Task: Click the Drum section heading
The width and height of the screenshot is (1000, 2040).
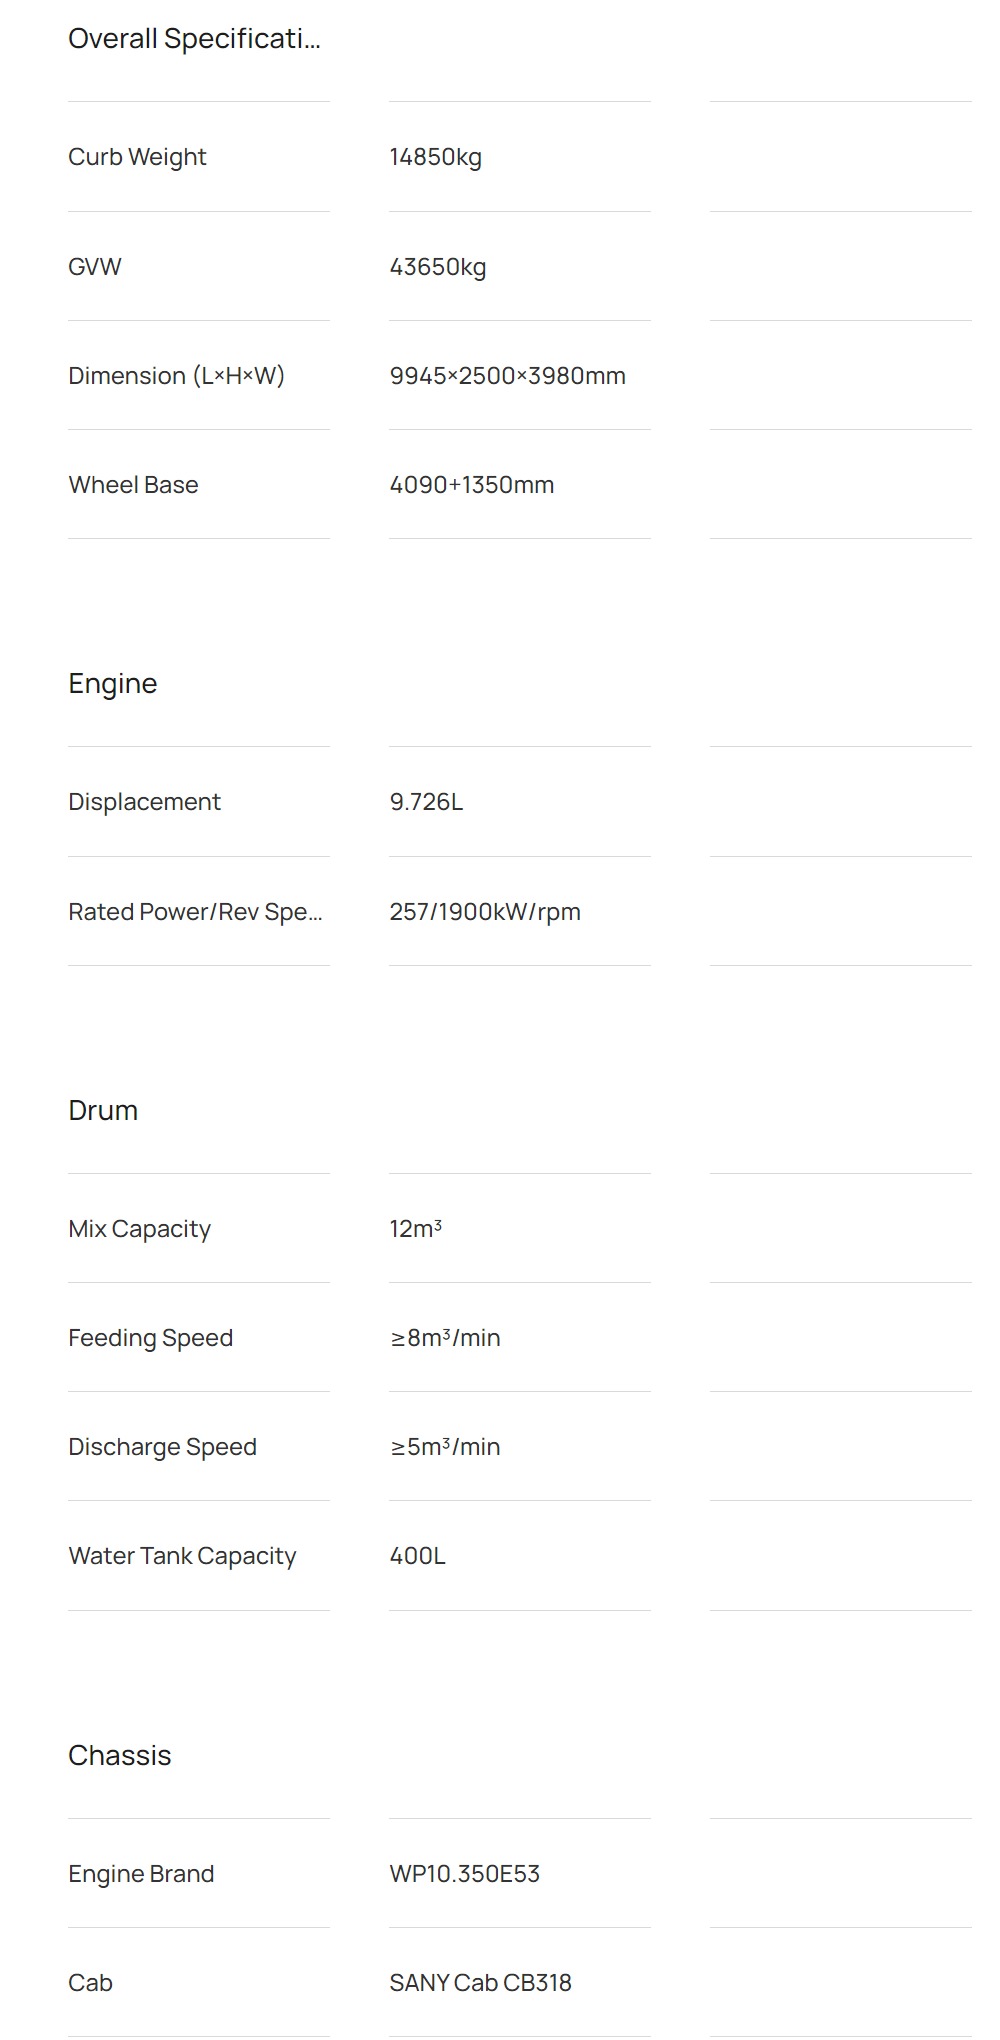Action: (x=103, y=1111)
